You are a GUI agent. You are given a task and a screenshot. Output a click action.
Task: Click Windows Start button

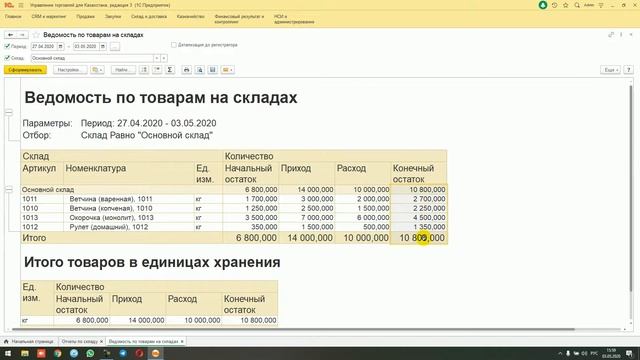[x=8, y=353]
